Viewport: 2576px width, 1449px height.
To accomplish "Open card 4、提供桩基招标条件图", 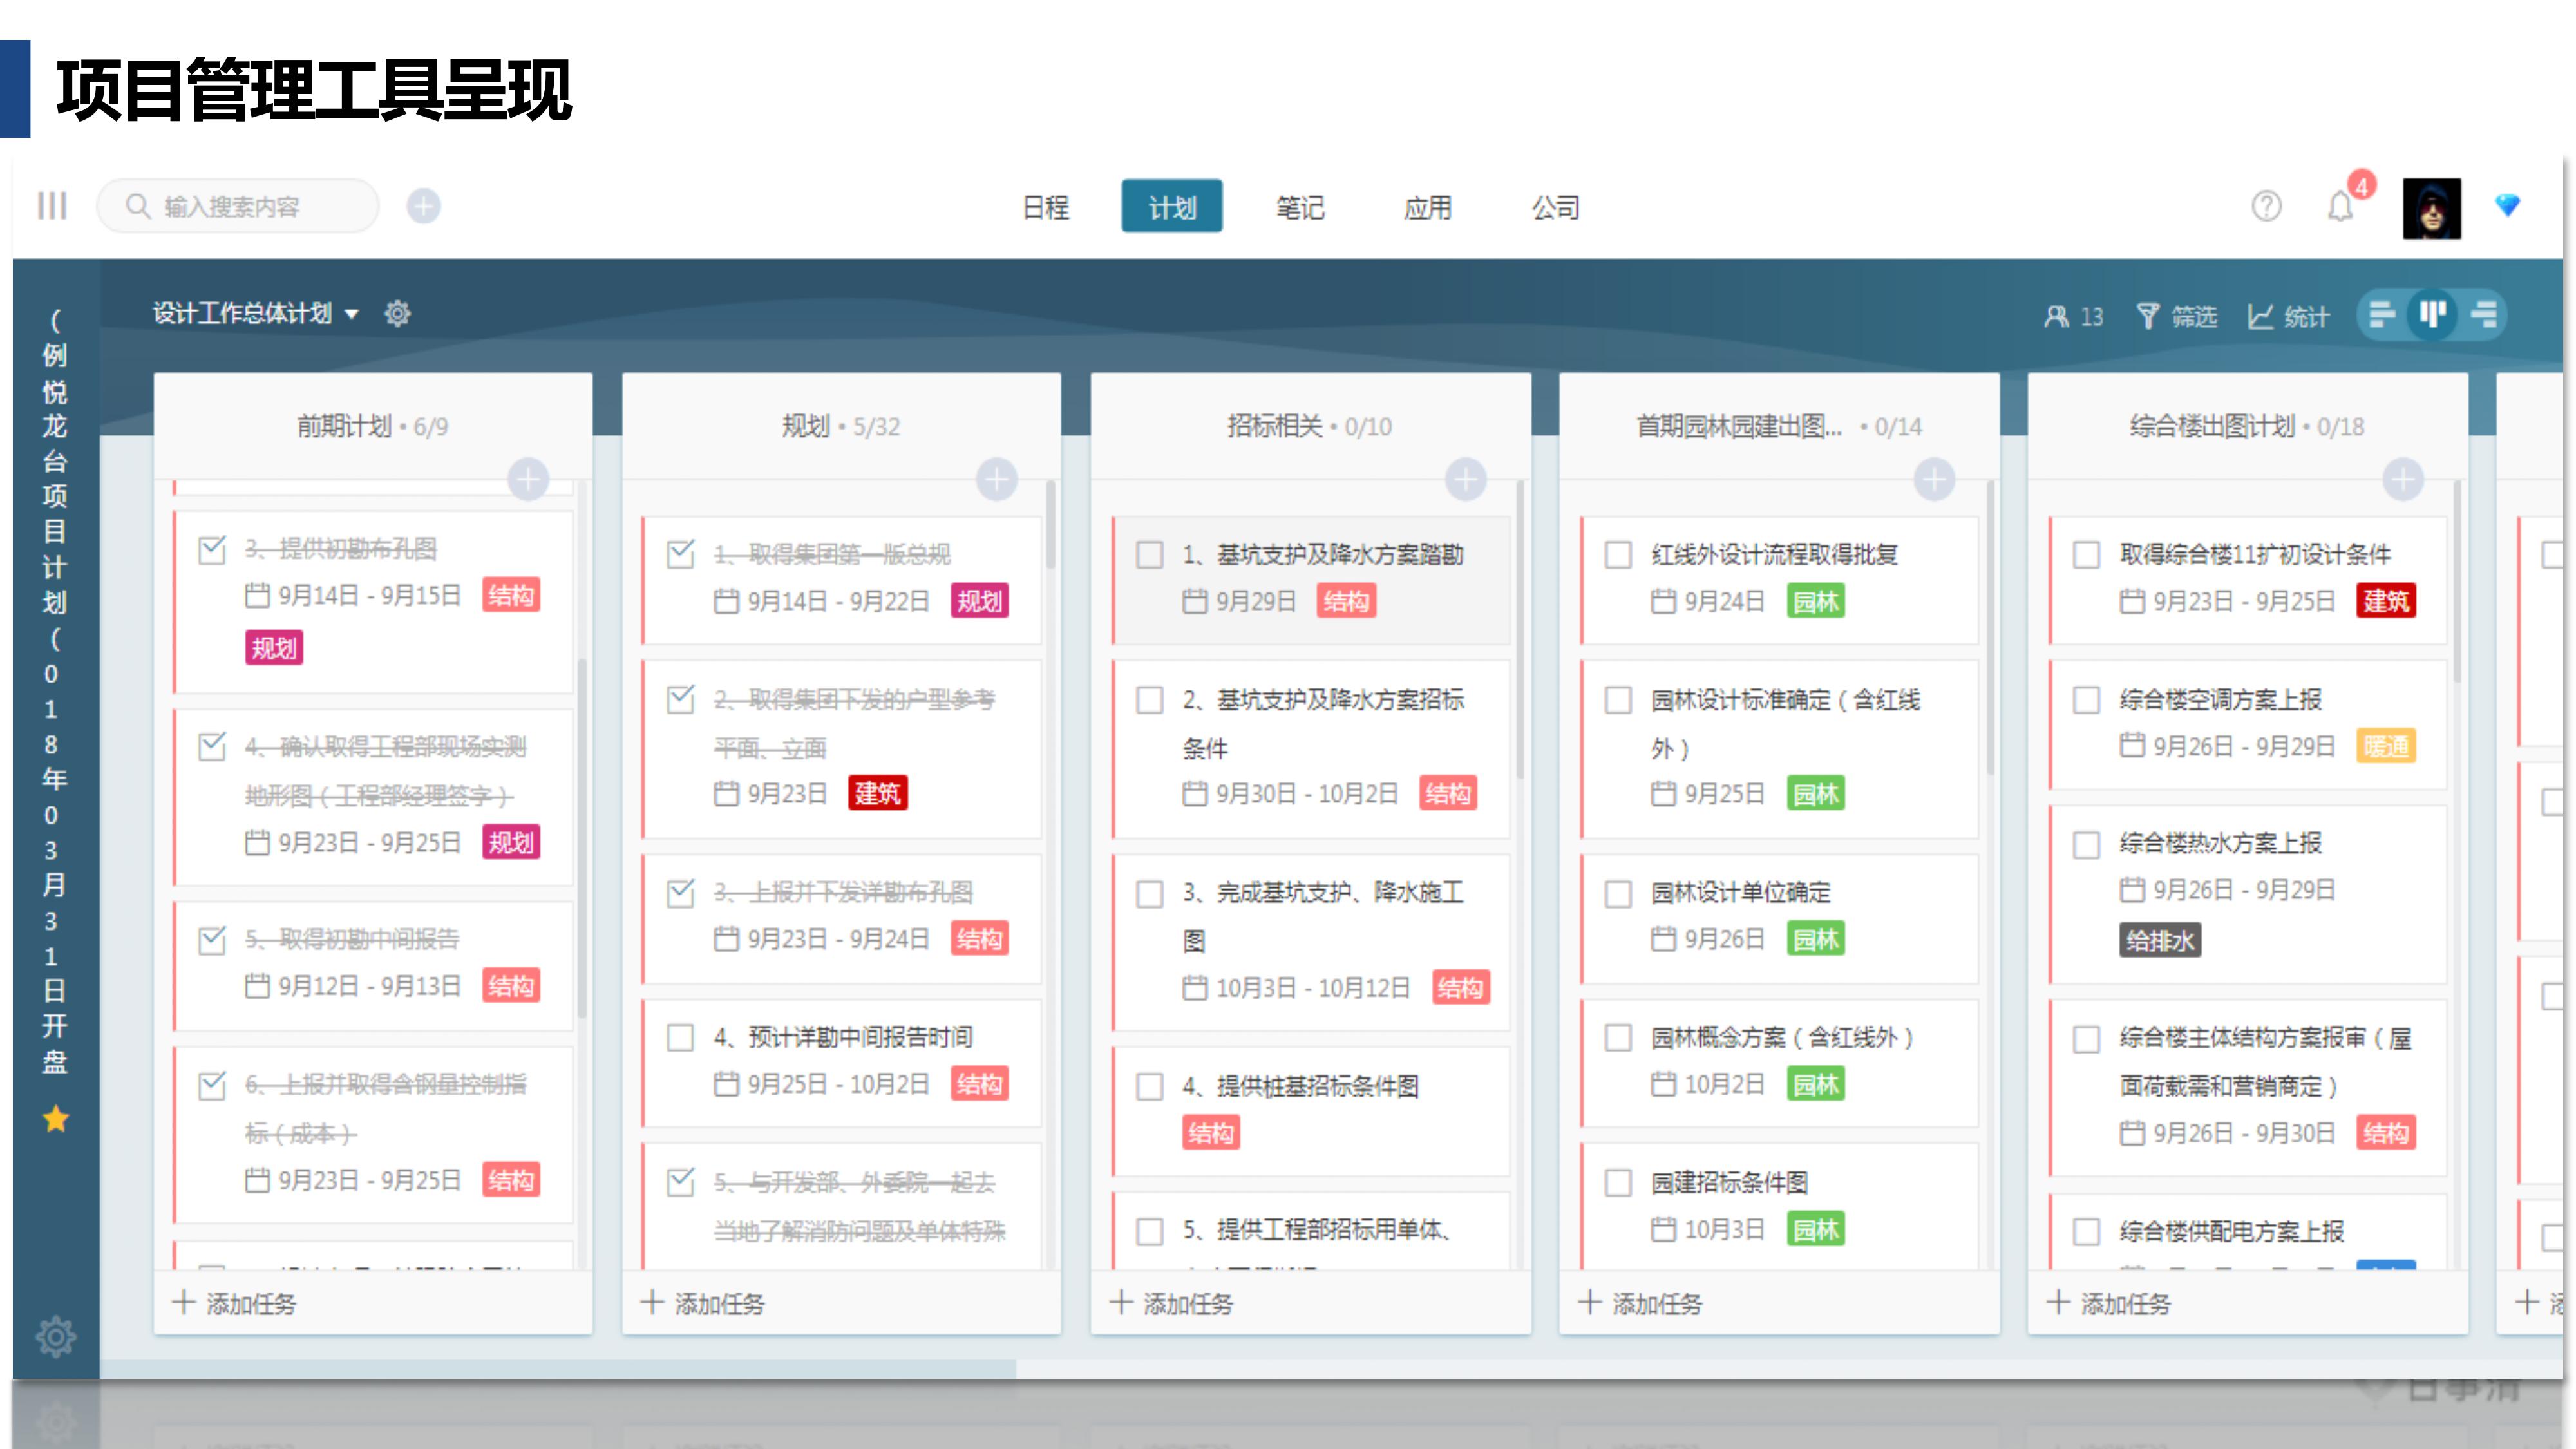I will 1310,1110.
